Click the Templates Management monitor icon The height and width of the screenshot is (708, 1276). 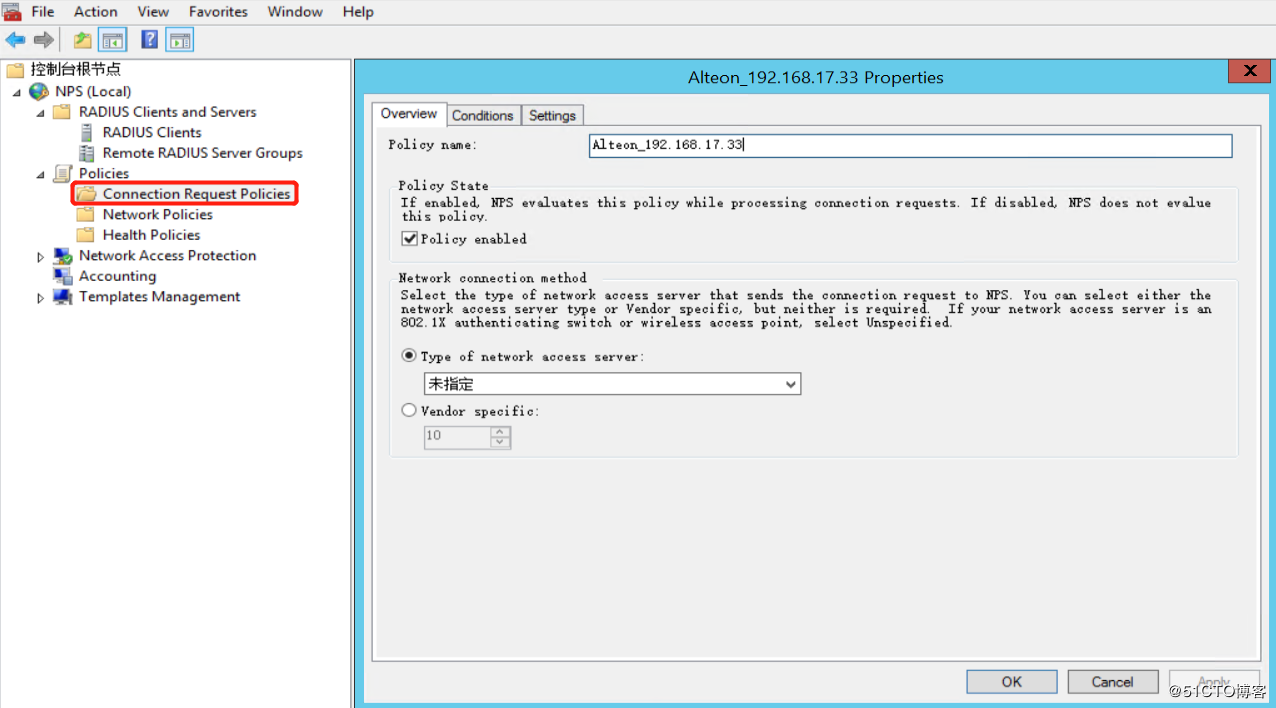[62, 297]
